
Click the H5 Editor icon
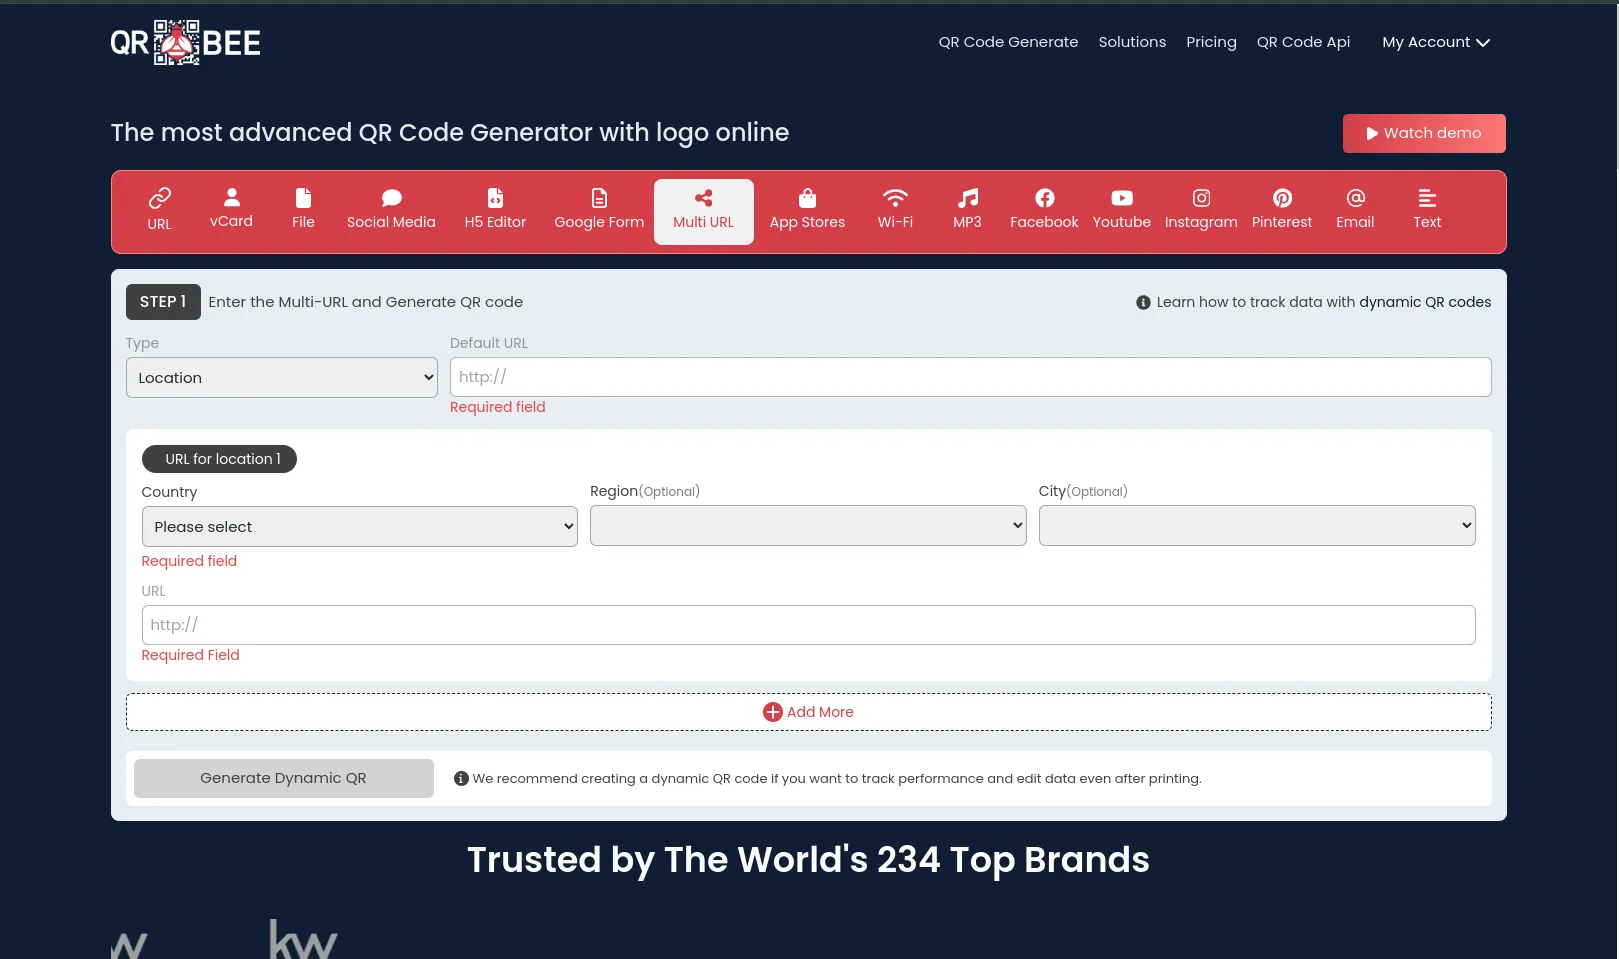(495, 198)
